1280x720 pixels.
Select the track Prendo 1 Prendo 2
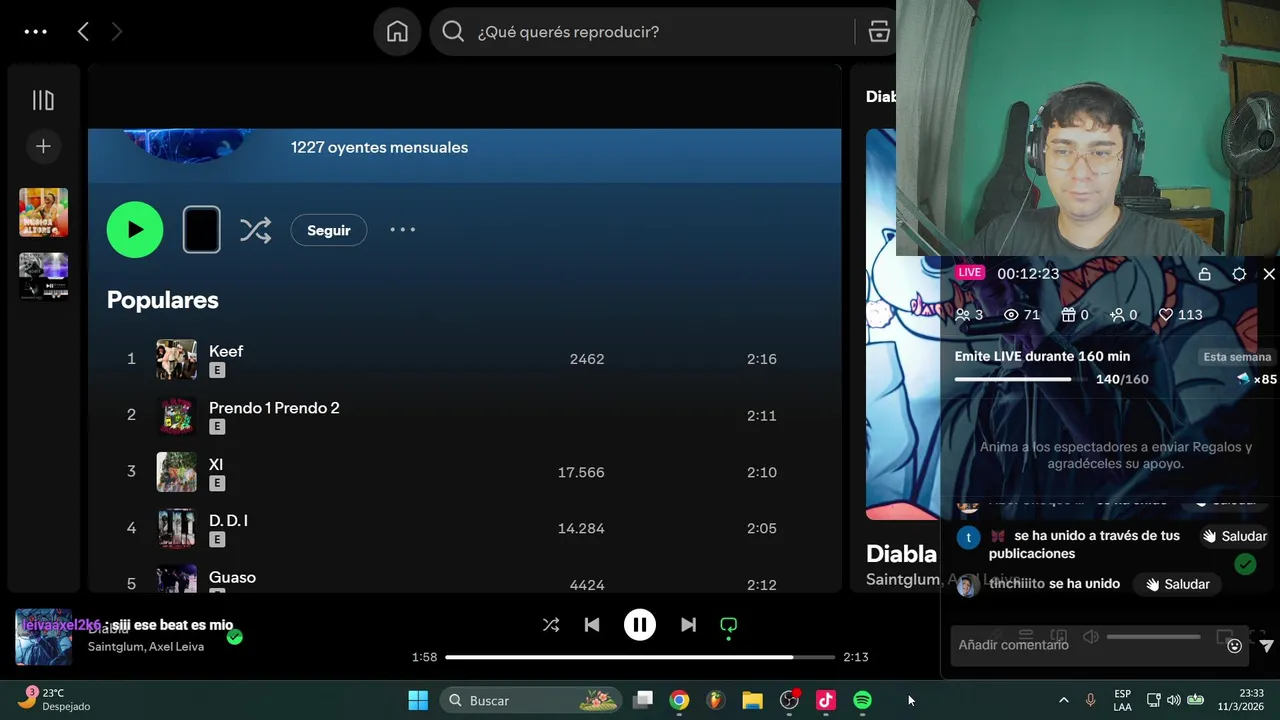(274, 408)
